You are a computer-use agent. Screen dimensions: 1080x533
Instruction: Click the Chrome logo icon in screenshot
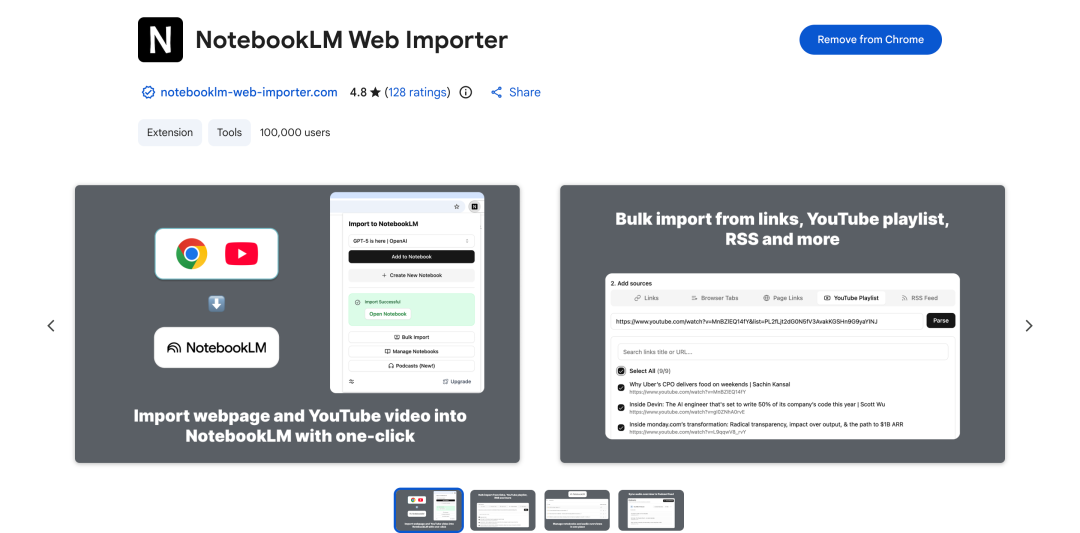point(191,253)
